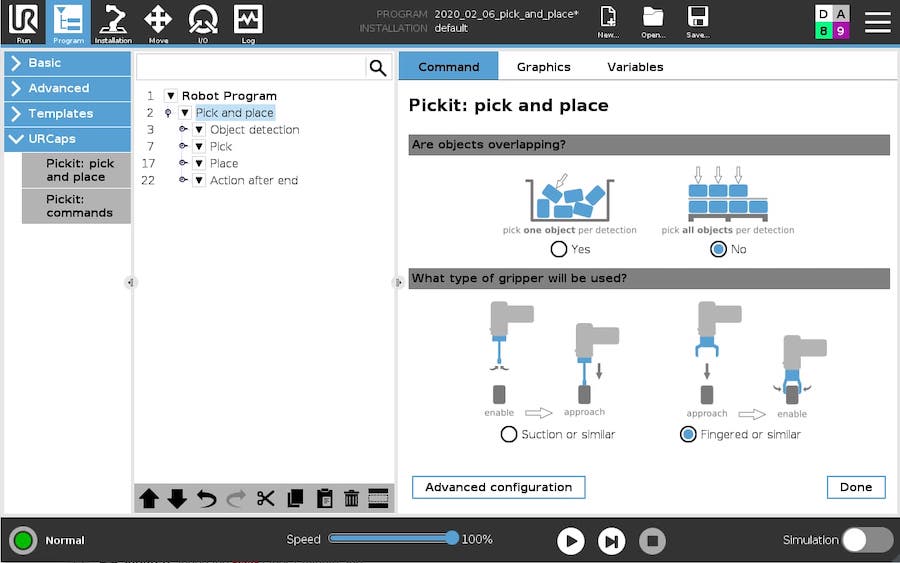Open the Move screen
Viewport: 900px width, 563px height.
point(158,23)
